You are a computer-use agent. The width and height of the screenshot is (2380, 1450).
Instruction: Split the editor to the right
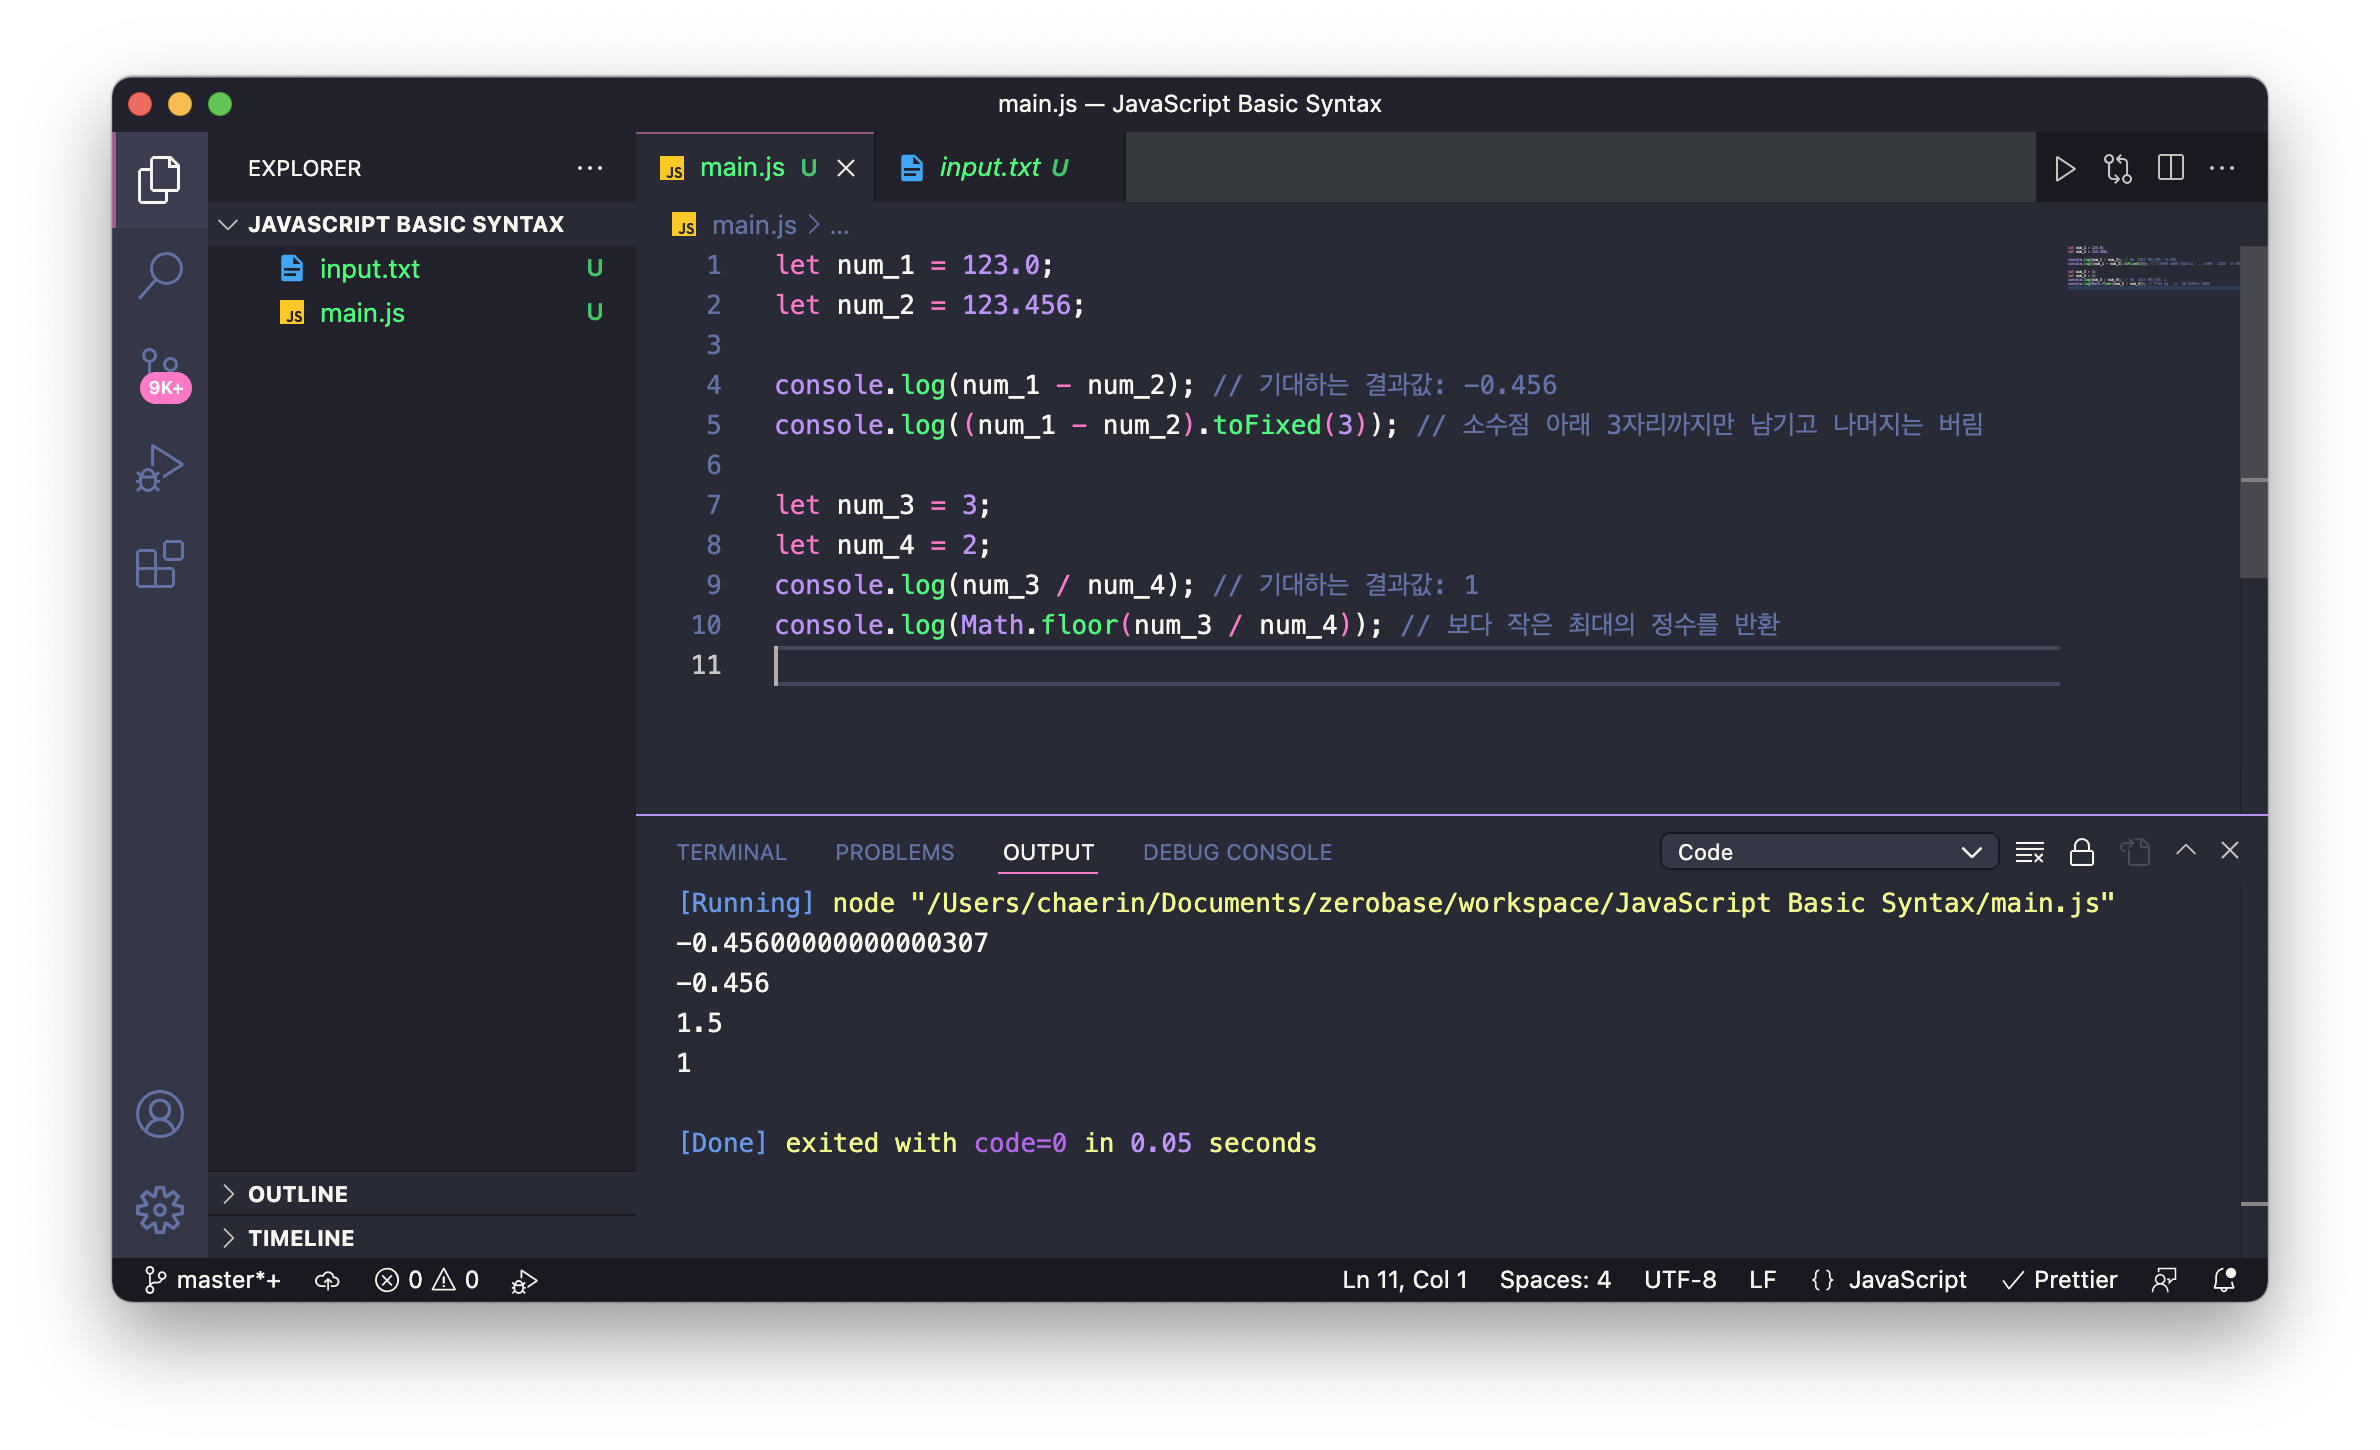[x=2170, y=168]
